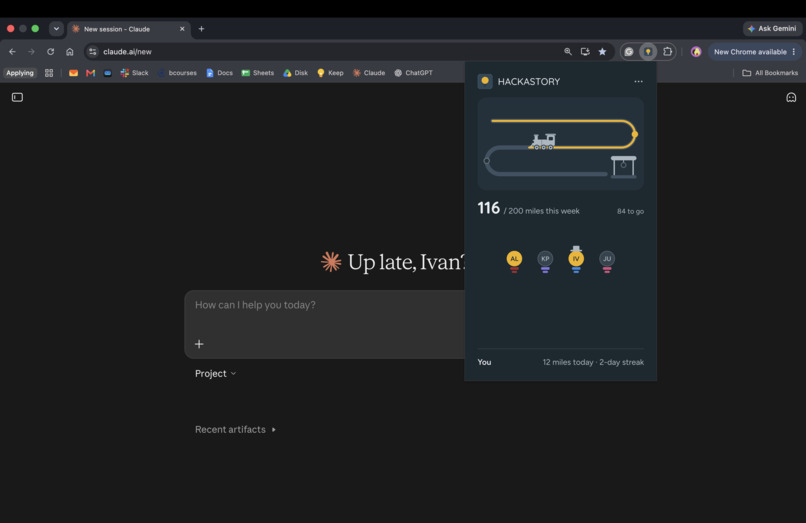Toggle the Claude sidebar panel
806x523 pixels.
17,97
